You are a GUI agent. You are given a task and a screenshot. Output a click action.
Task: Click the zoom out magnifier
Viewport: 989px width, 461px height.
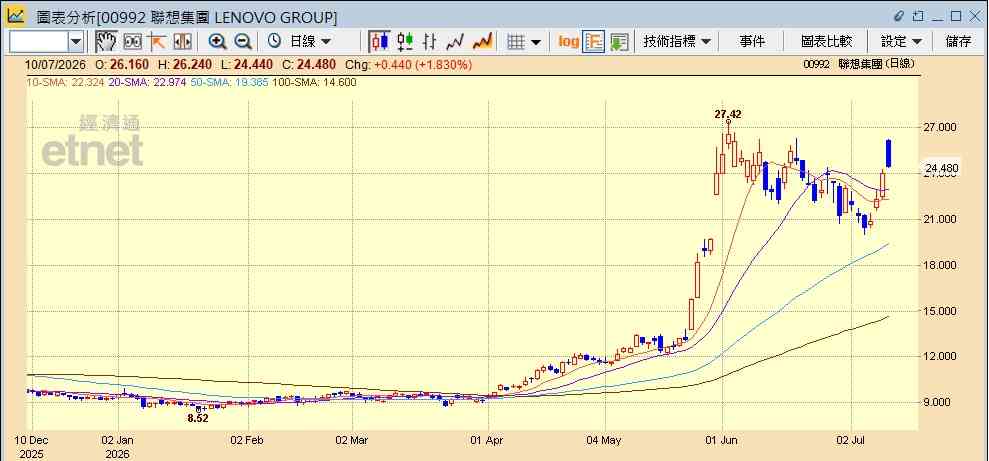243,42
